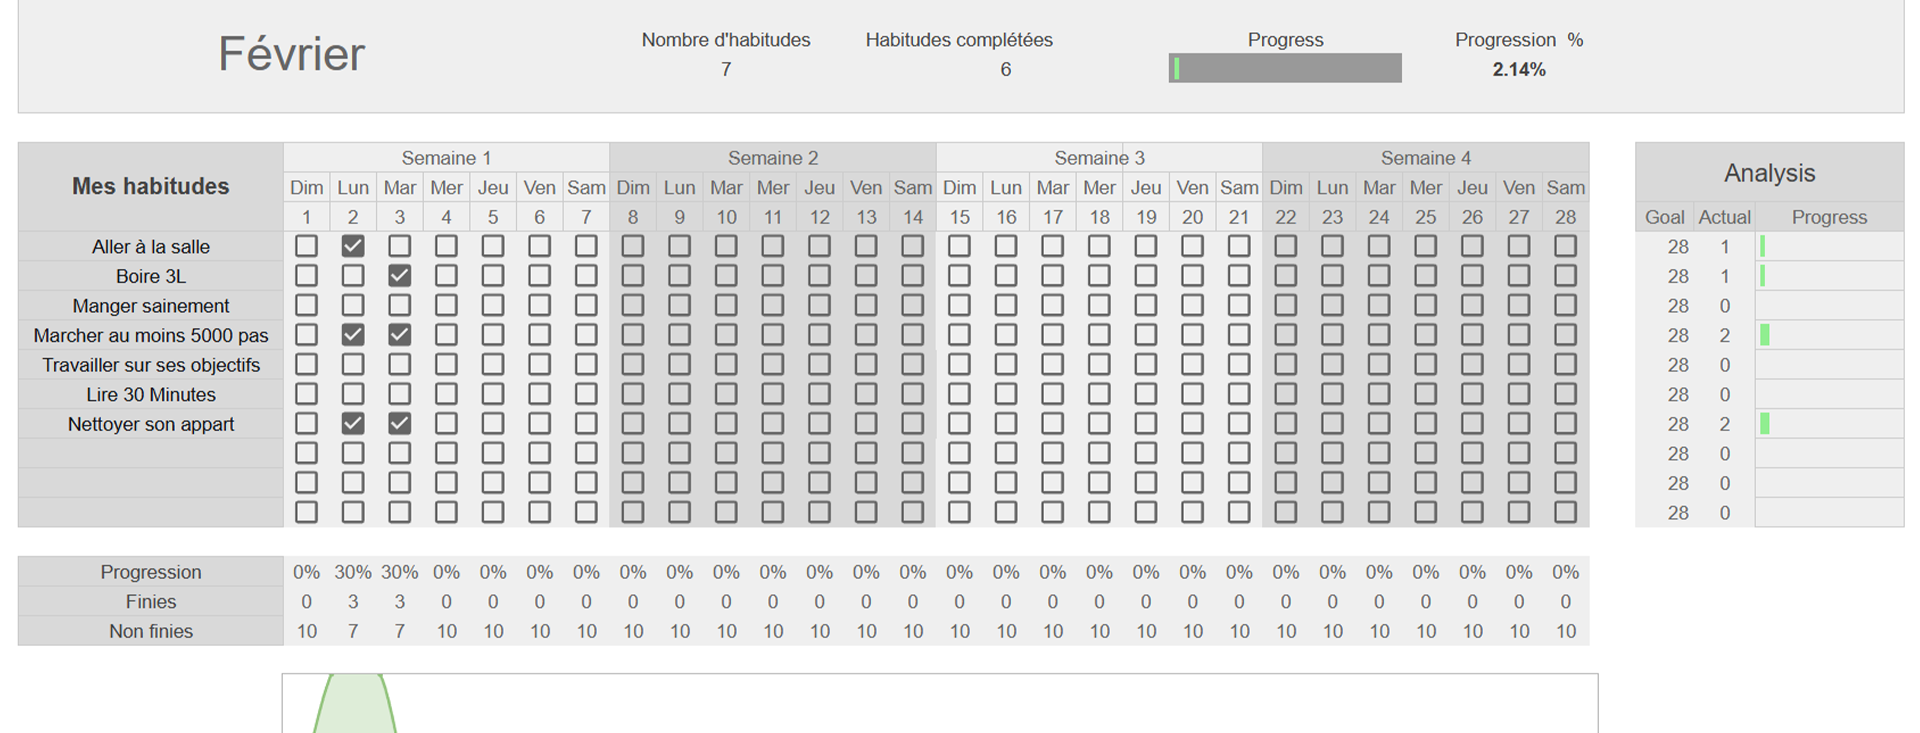Select the 2.14% progression value
Screen dimensions: 1920x733
(x=1519, y=69)
